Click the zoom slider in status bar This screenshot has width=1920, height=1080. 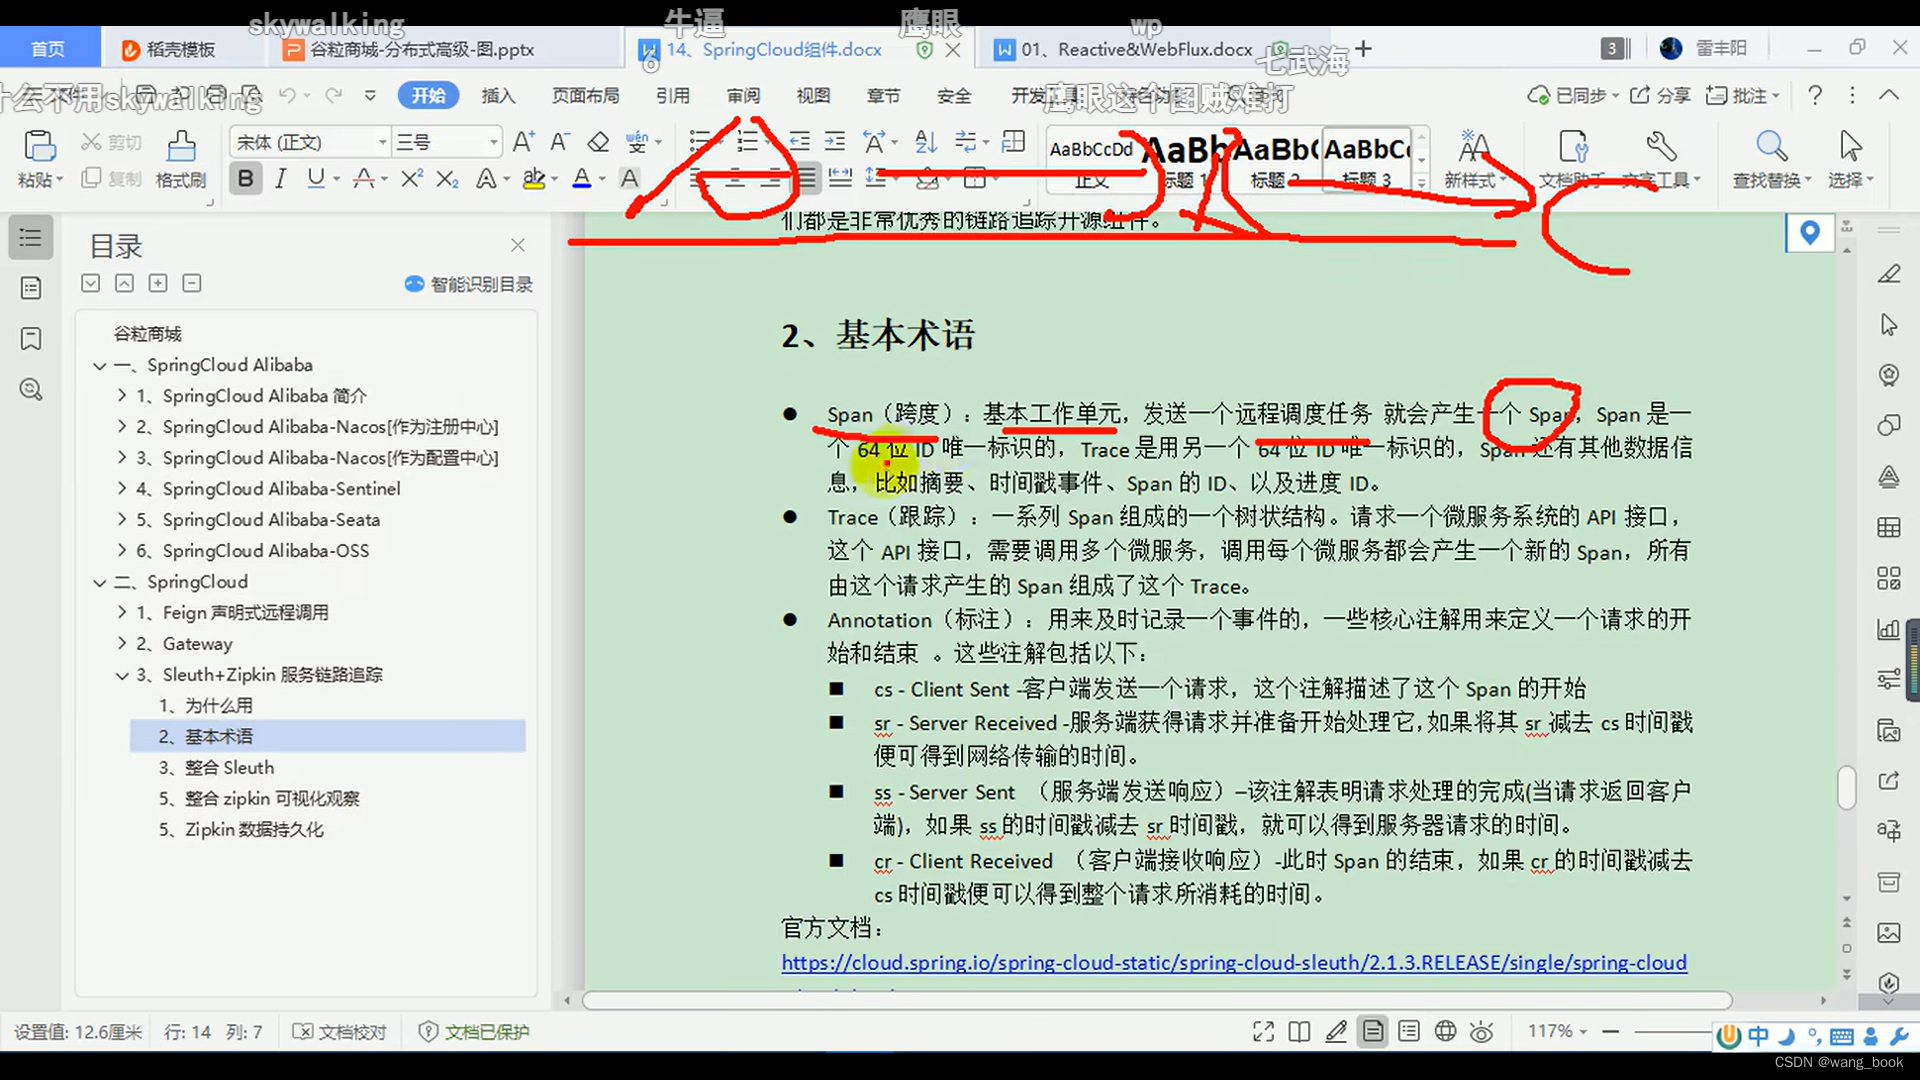1672,1031
